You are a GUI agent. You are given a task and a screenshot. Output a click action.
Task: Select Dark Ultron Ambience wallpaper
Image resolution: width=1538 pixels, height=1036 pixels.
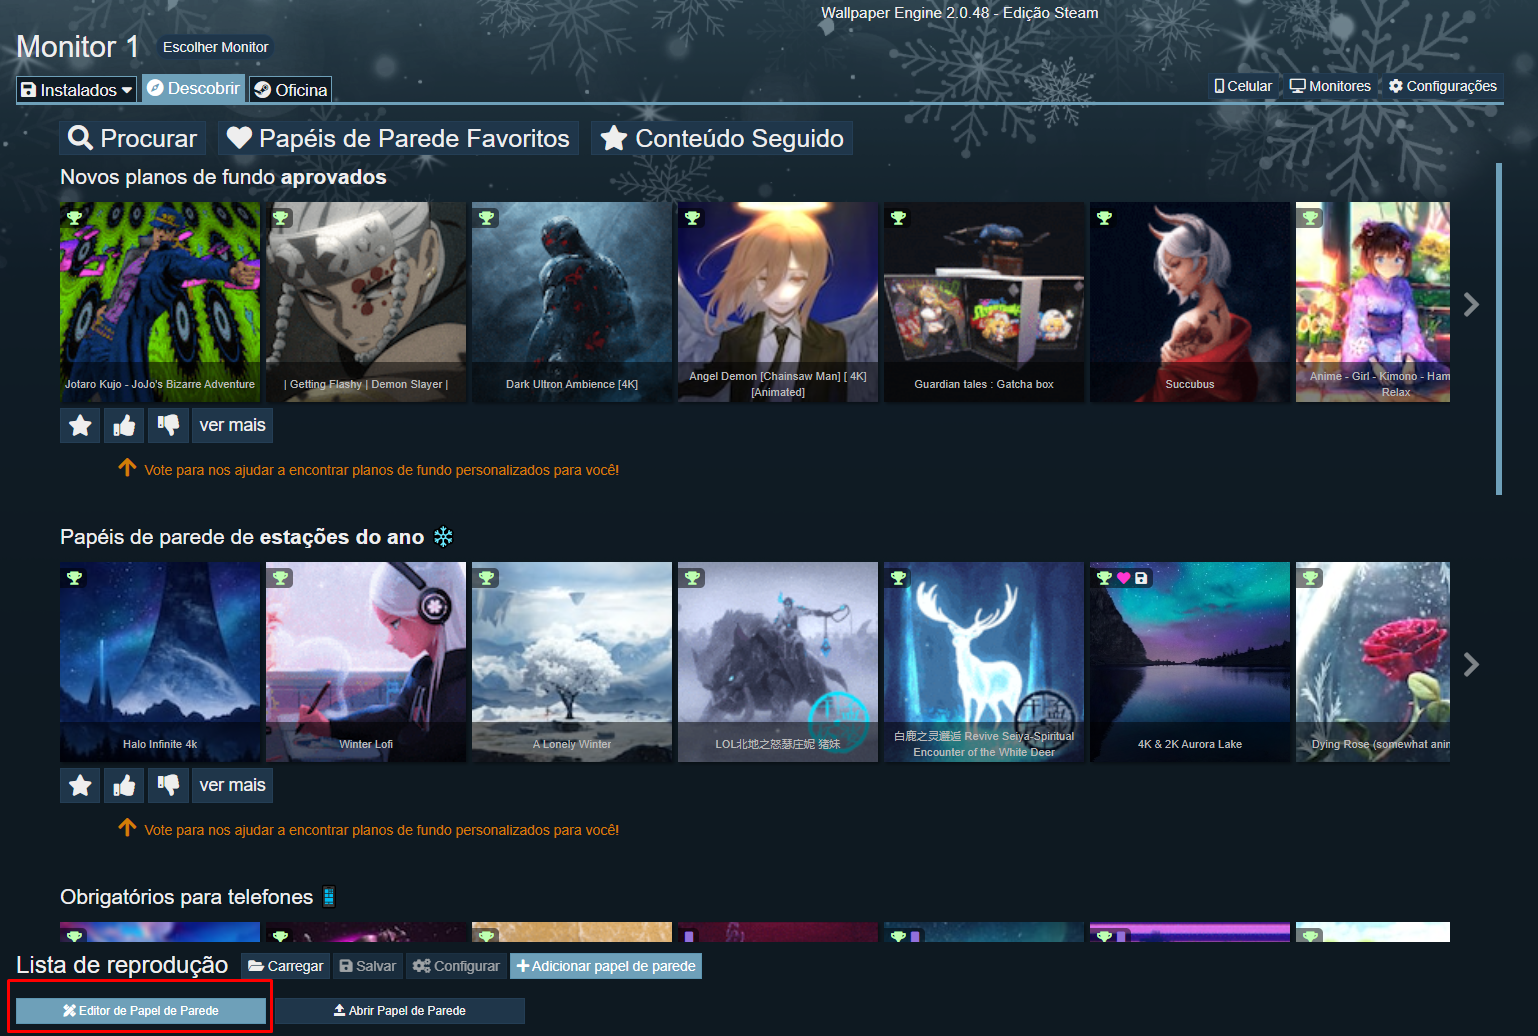click(572, 302)
